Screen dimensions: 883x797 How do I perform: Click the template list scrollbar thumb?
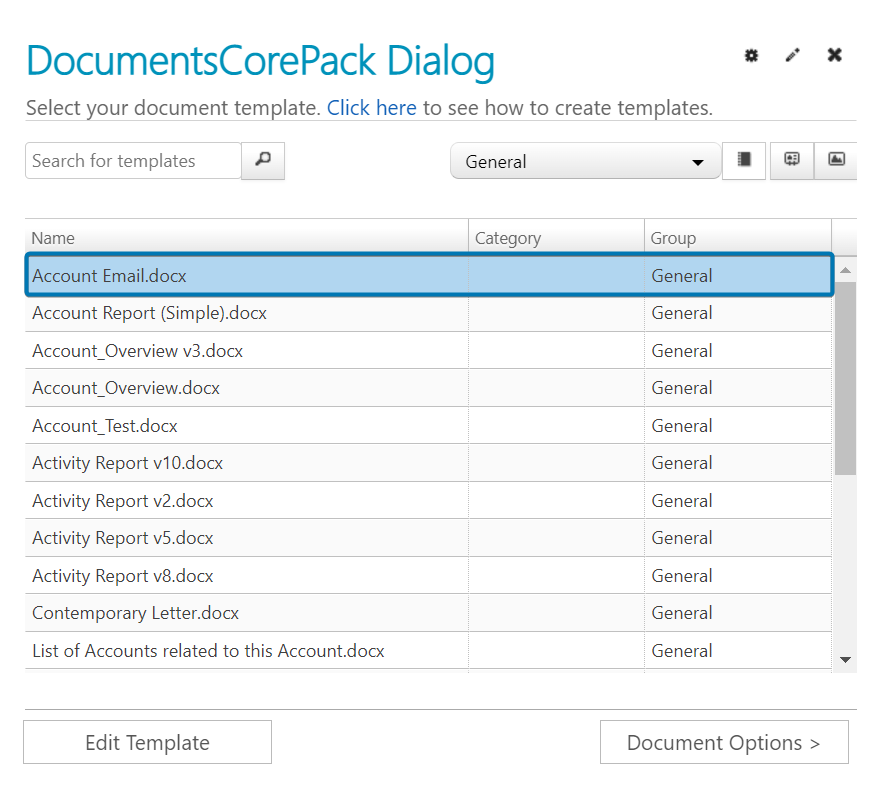point(845,379)
